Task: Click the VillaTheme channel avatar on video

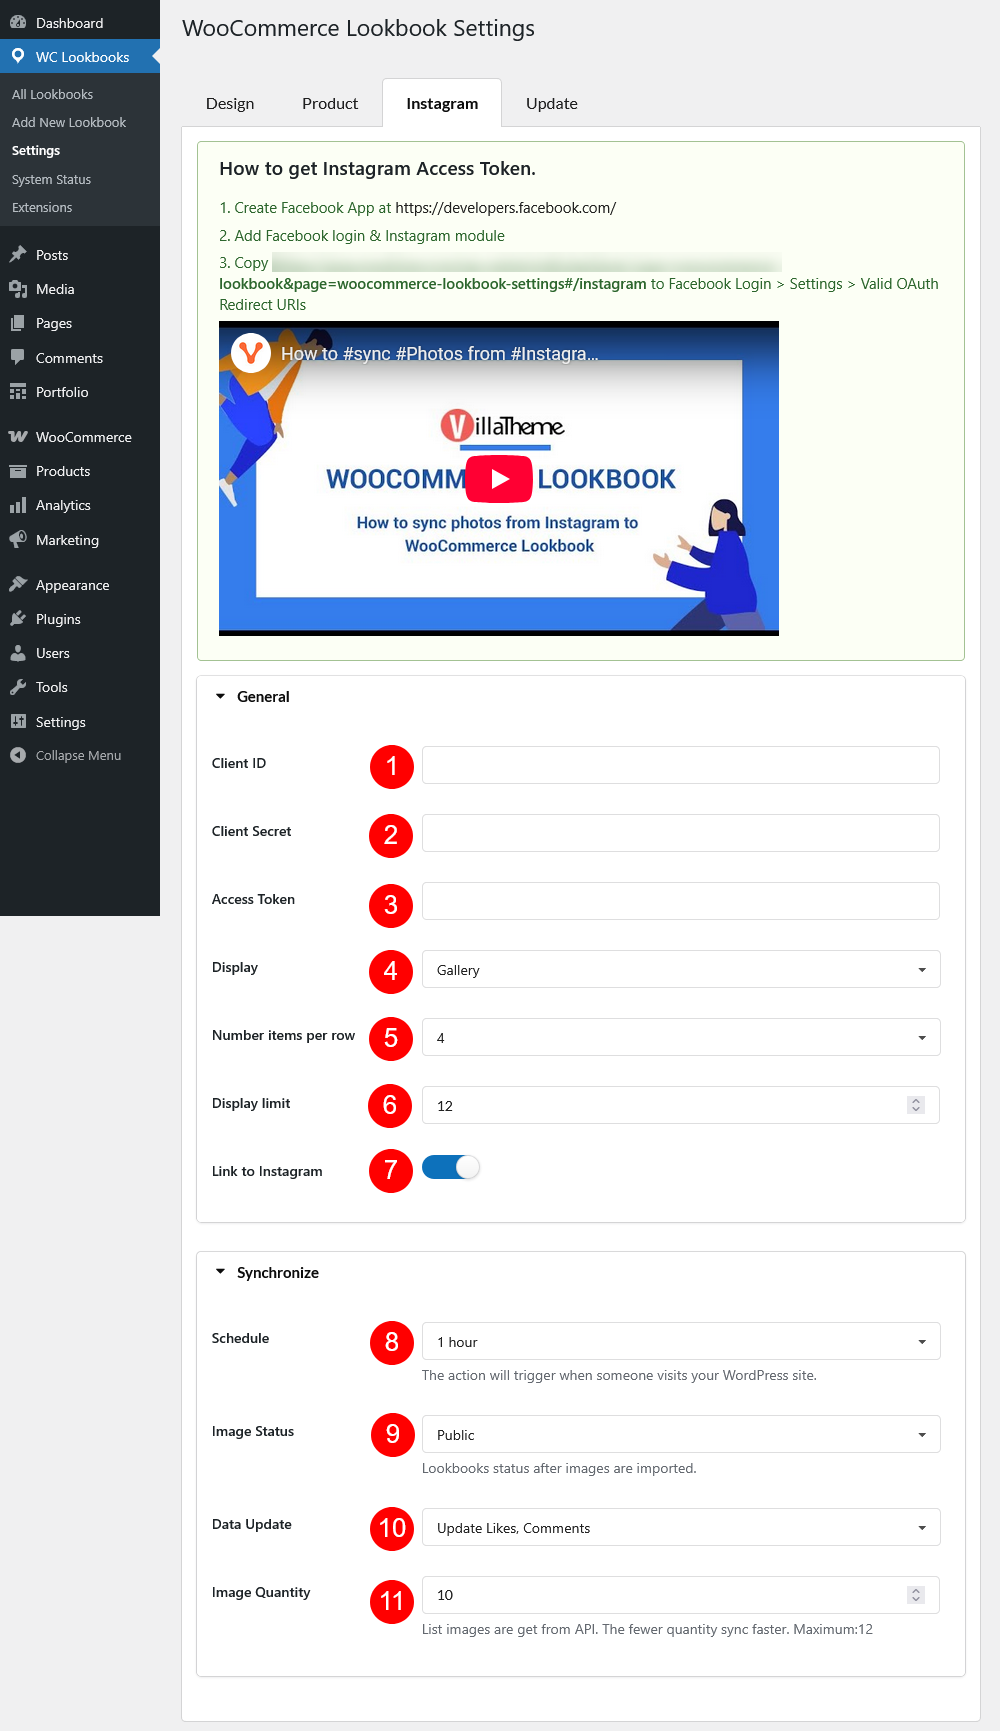Action: pos(251,352)
